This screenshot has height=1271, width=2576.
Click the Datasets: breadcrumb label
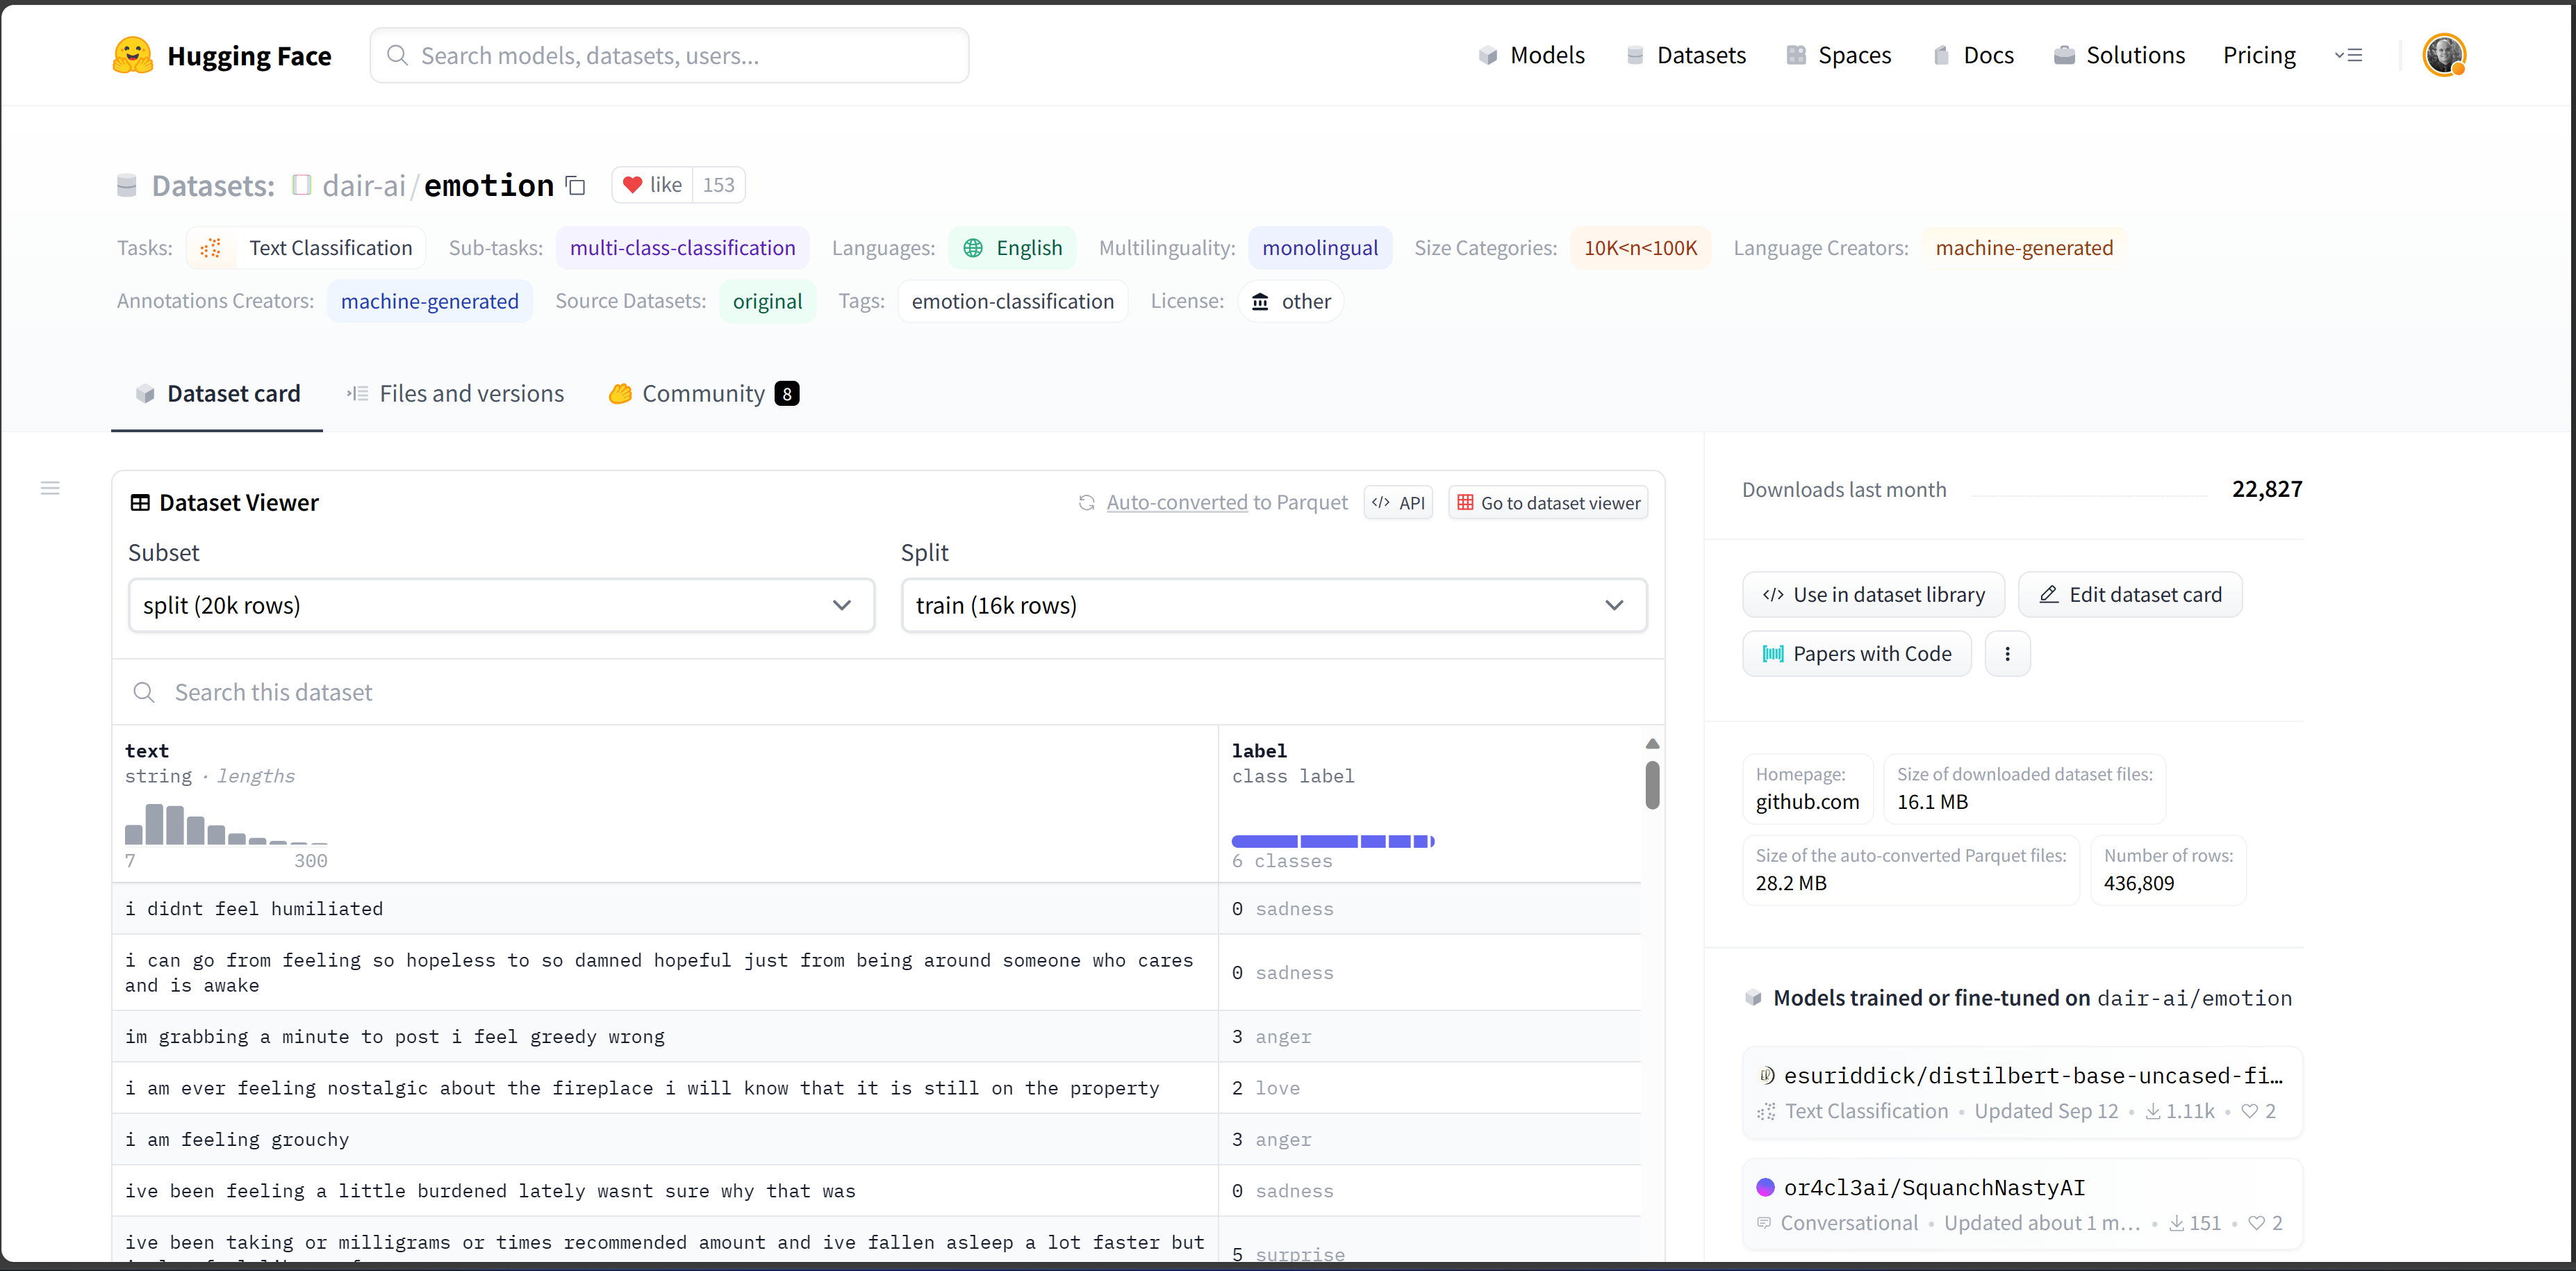pyautogui.click(x=213, y=185)
